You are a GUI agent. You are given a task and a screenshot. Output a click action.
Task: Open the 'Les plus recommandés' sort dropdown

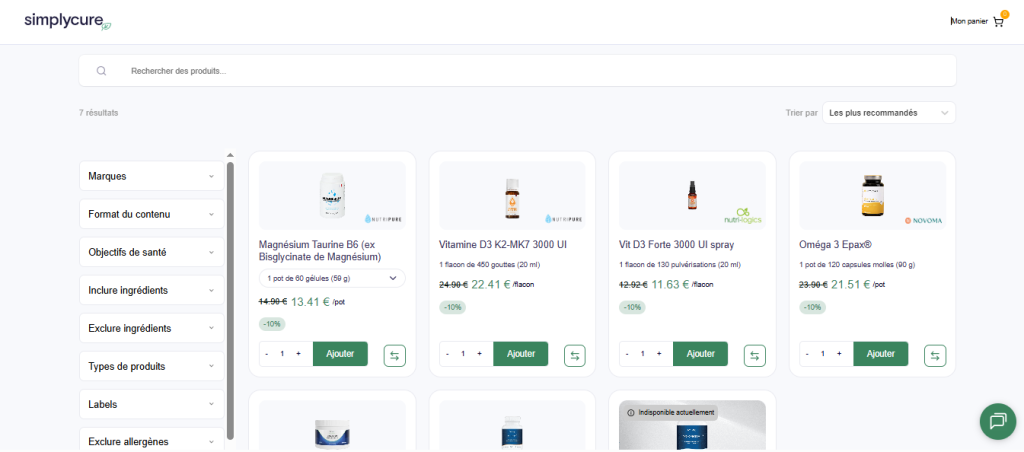click(x=888, y=113)
